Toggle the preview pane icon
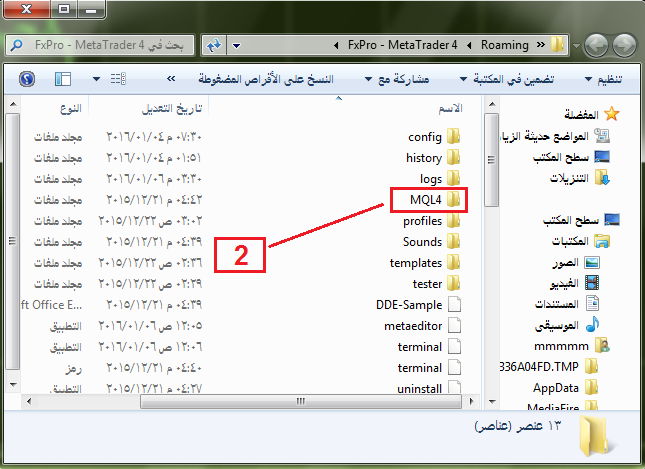 click(x=63, y=79)
